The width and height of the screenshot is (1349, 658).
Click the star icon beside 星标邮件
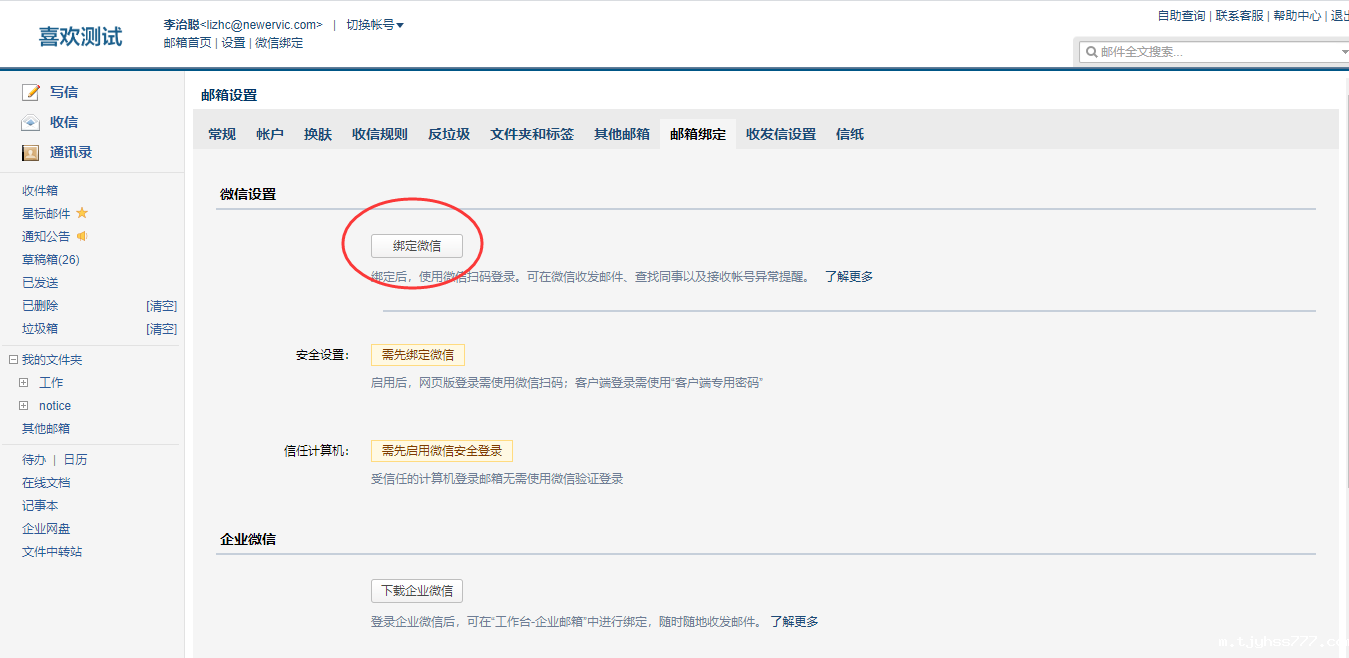click(x=82, y=213)
